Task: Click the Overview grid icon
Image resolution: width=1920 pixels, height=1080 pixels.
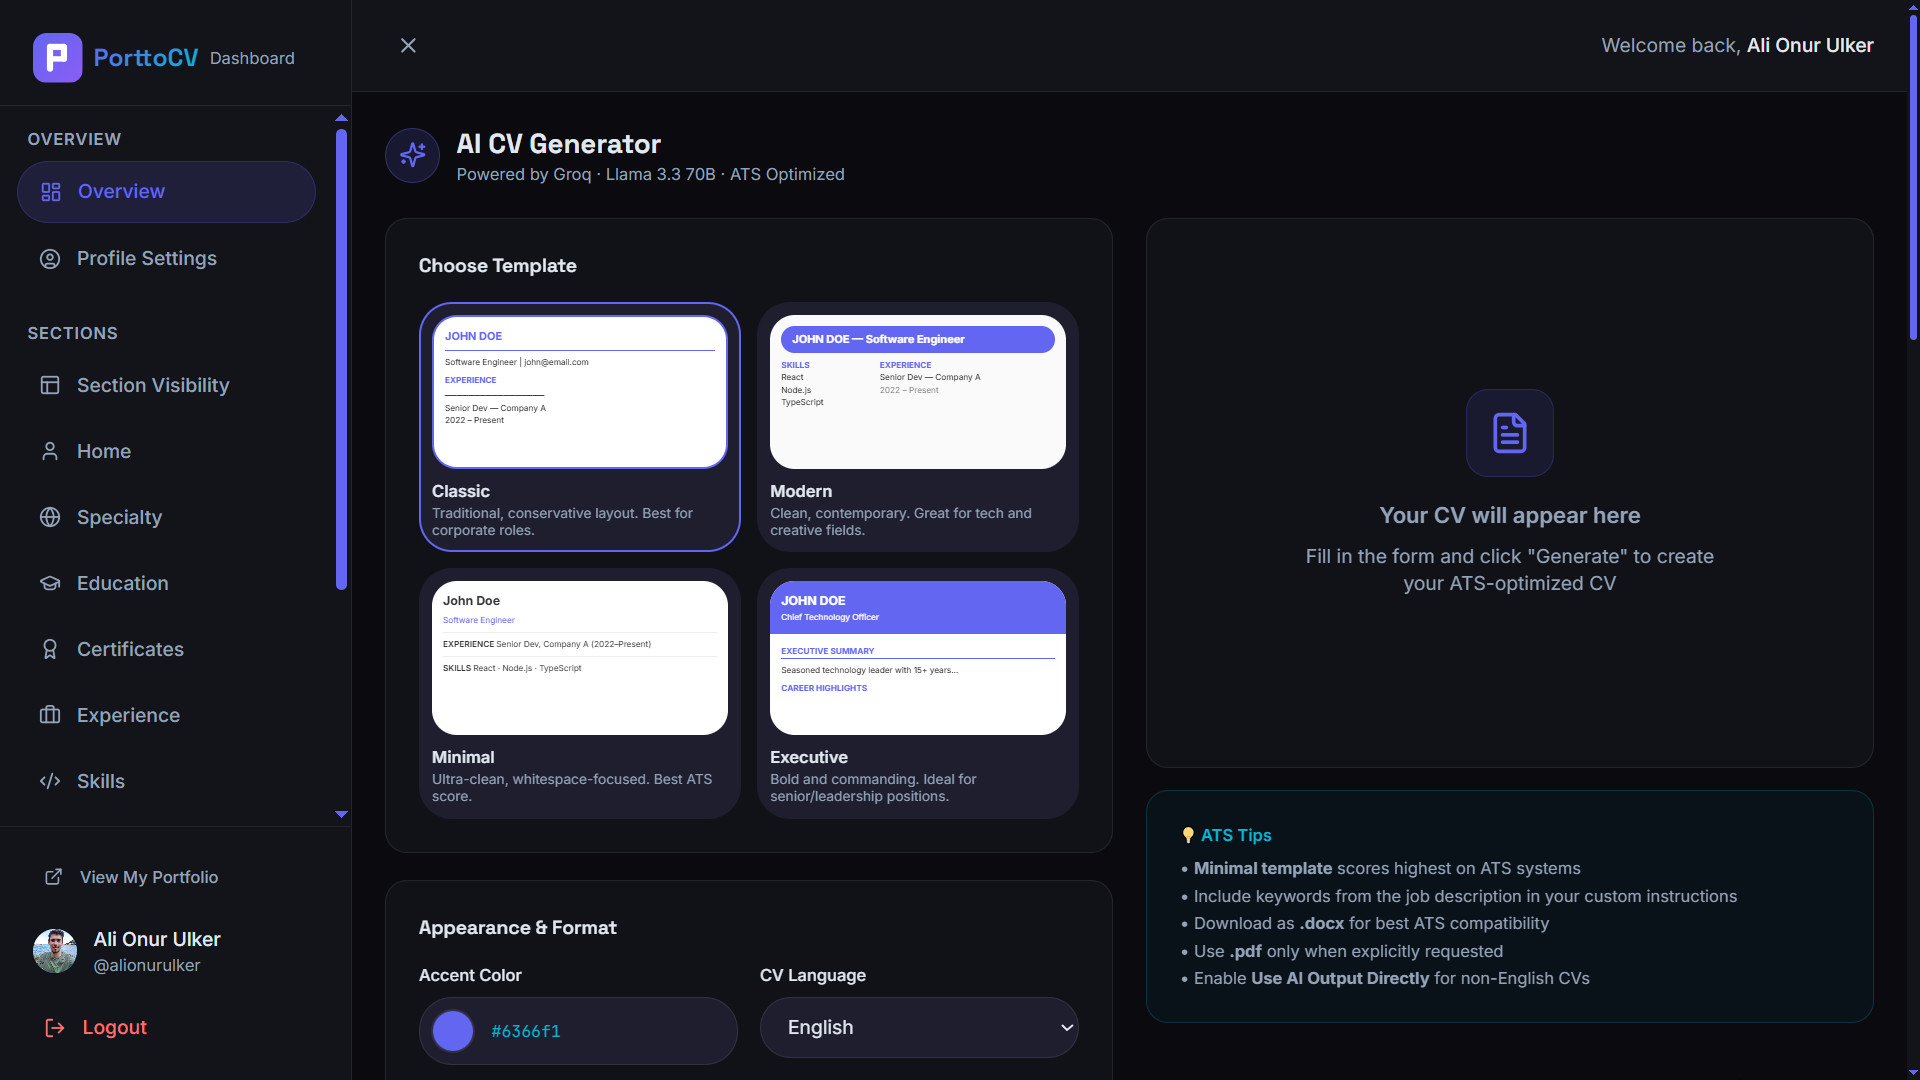Action: pos(51,192)
